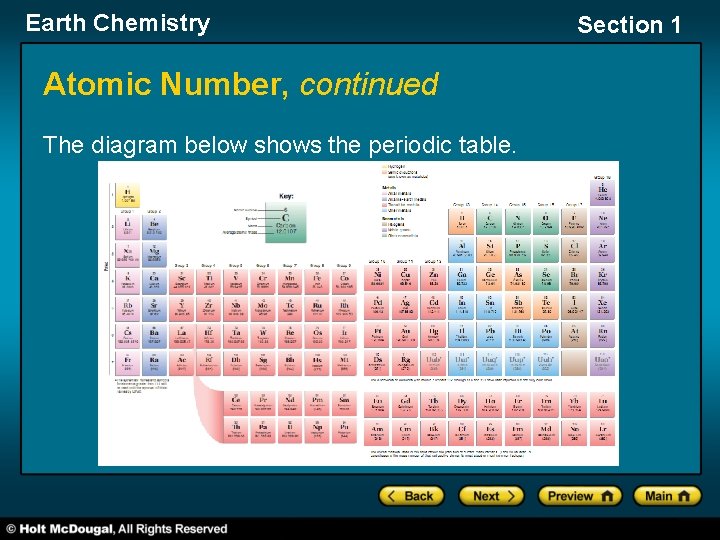Screen dimensions: 720x540
Task: Select the Pb lead element cell
Action: (x=490, y=335)
